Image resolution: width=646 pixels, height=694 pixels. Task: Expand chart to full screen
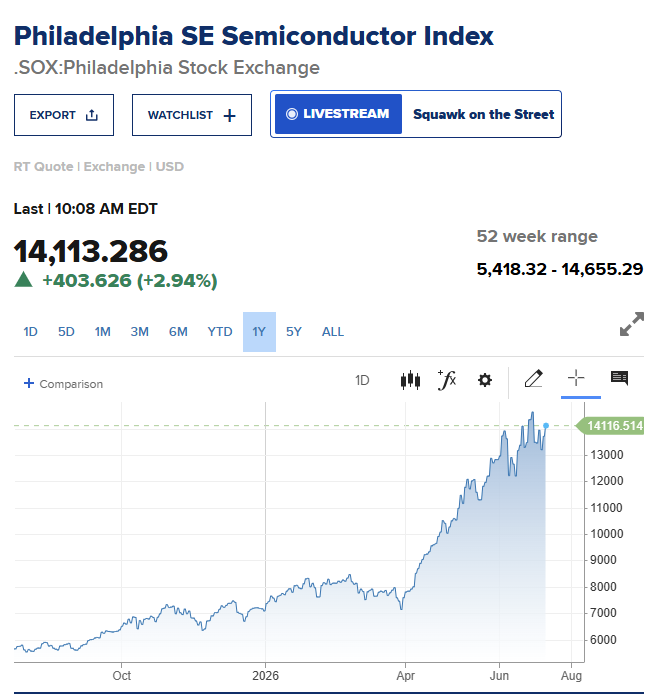[632, 324]
